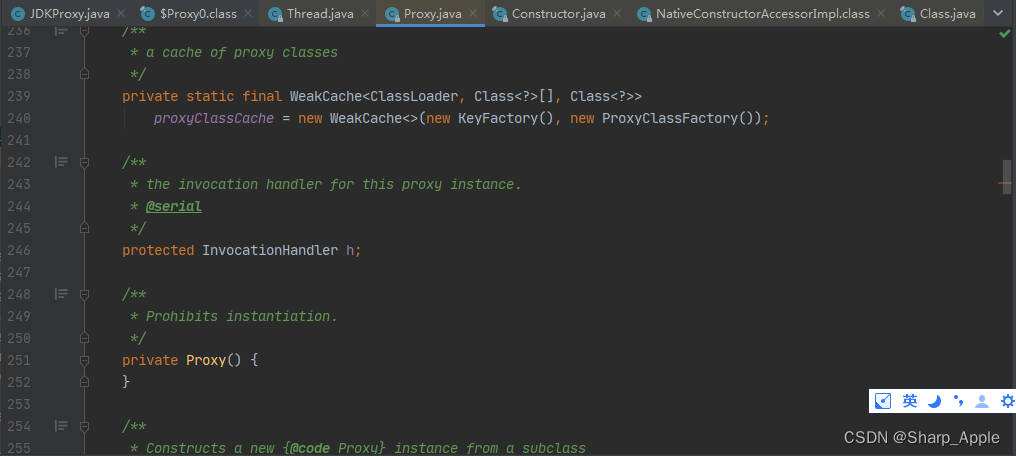Click ClassLoader in WeakCache declaration
This screenshot has width=1016, height=456.
[414, 97]
